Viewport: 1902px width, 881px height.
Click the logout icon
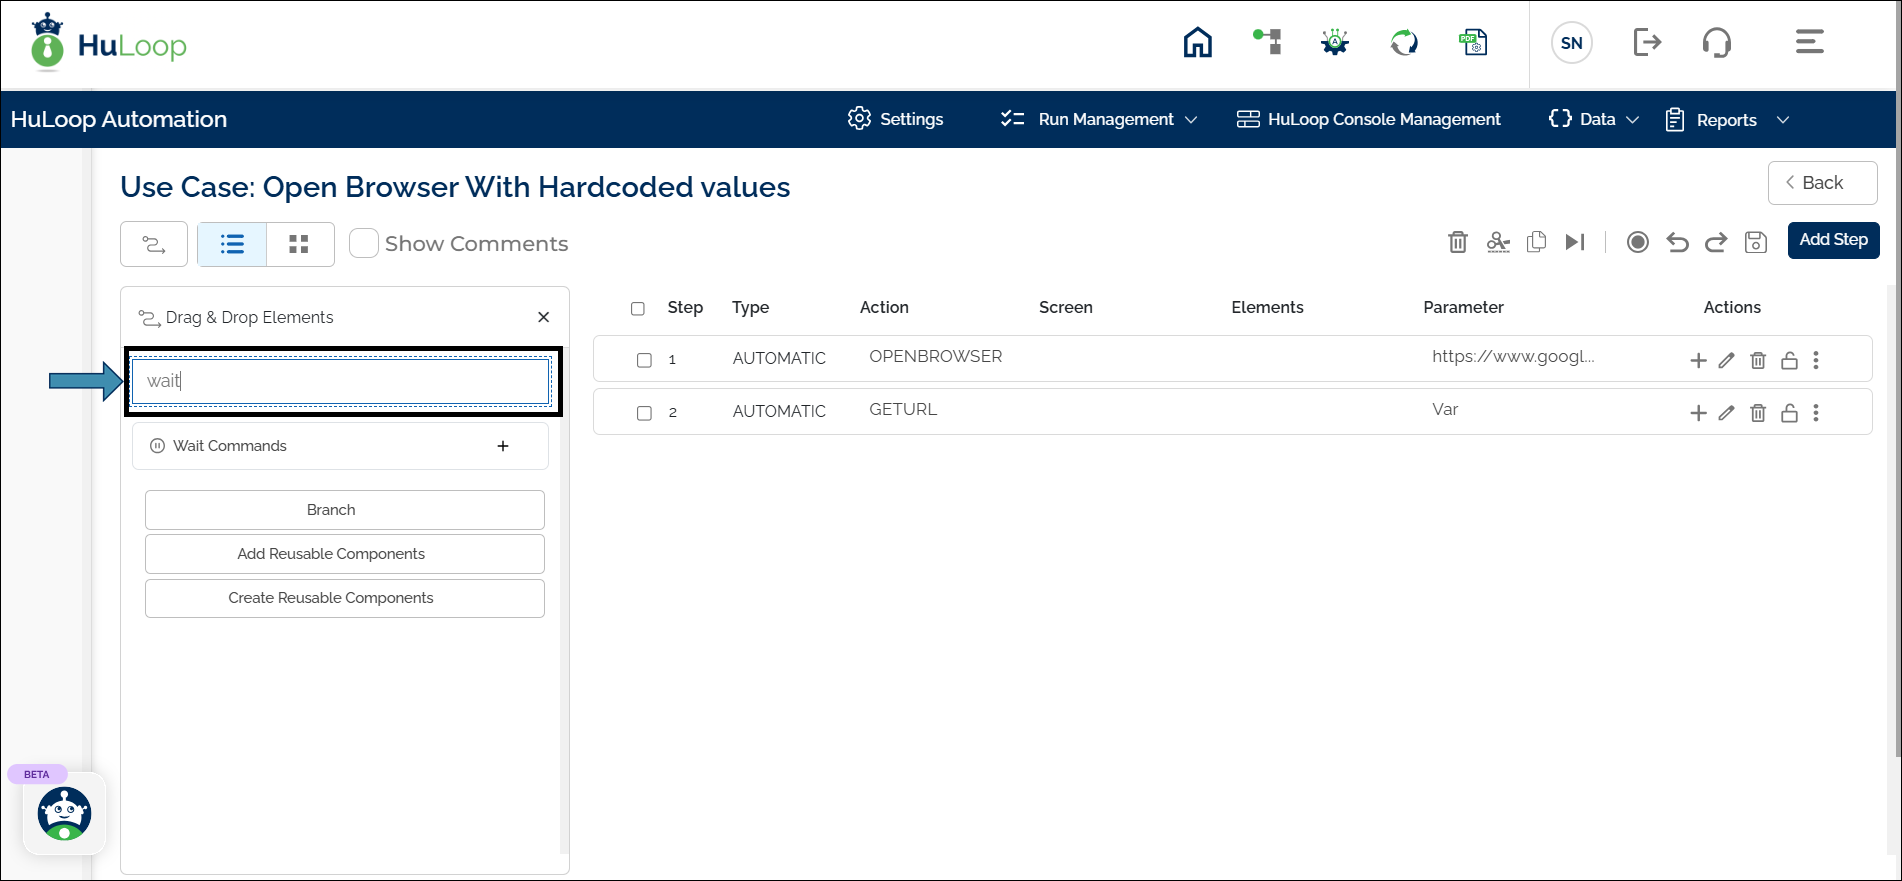[x=1647, y=42]
